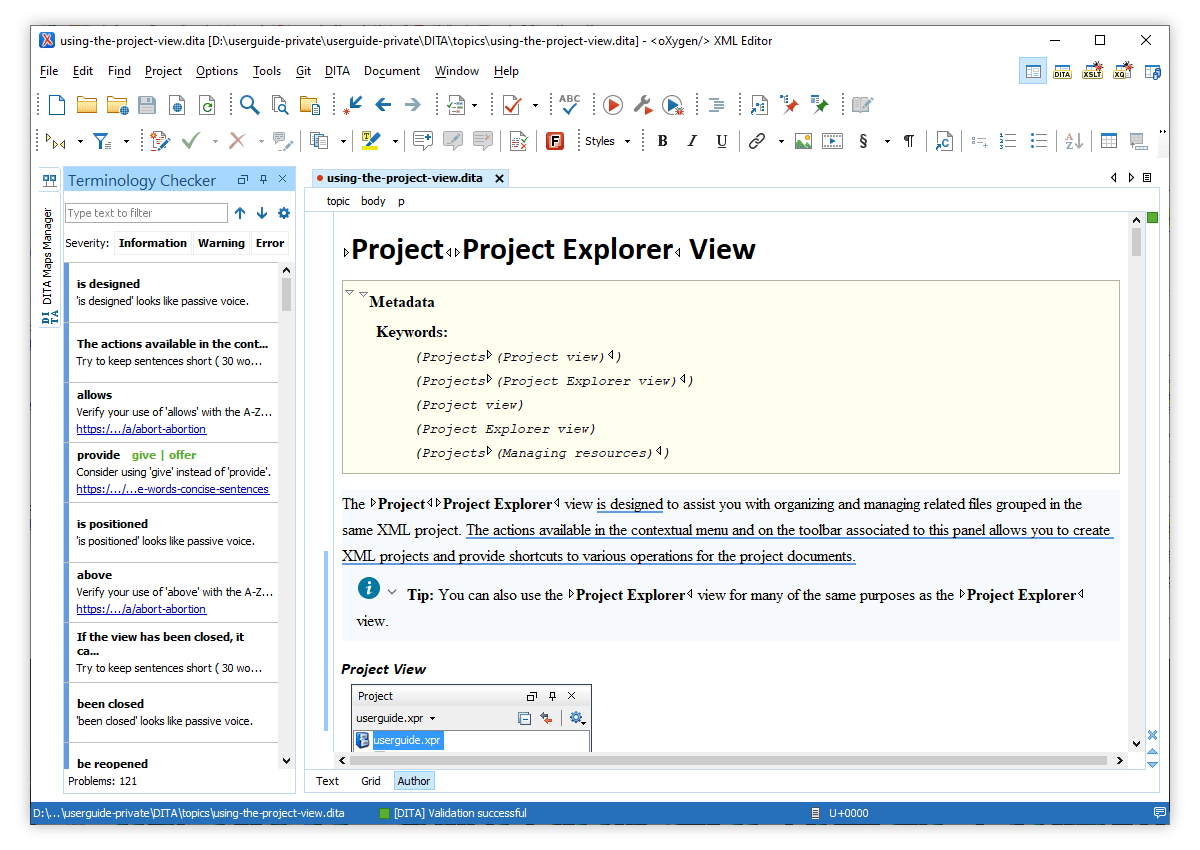Switch to the Grid editing mode tab
Image resolution: width=1200 pixels, height=850 pixels.
click(x=371, y=781)
